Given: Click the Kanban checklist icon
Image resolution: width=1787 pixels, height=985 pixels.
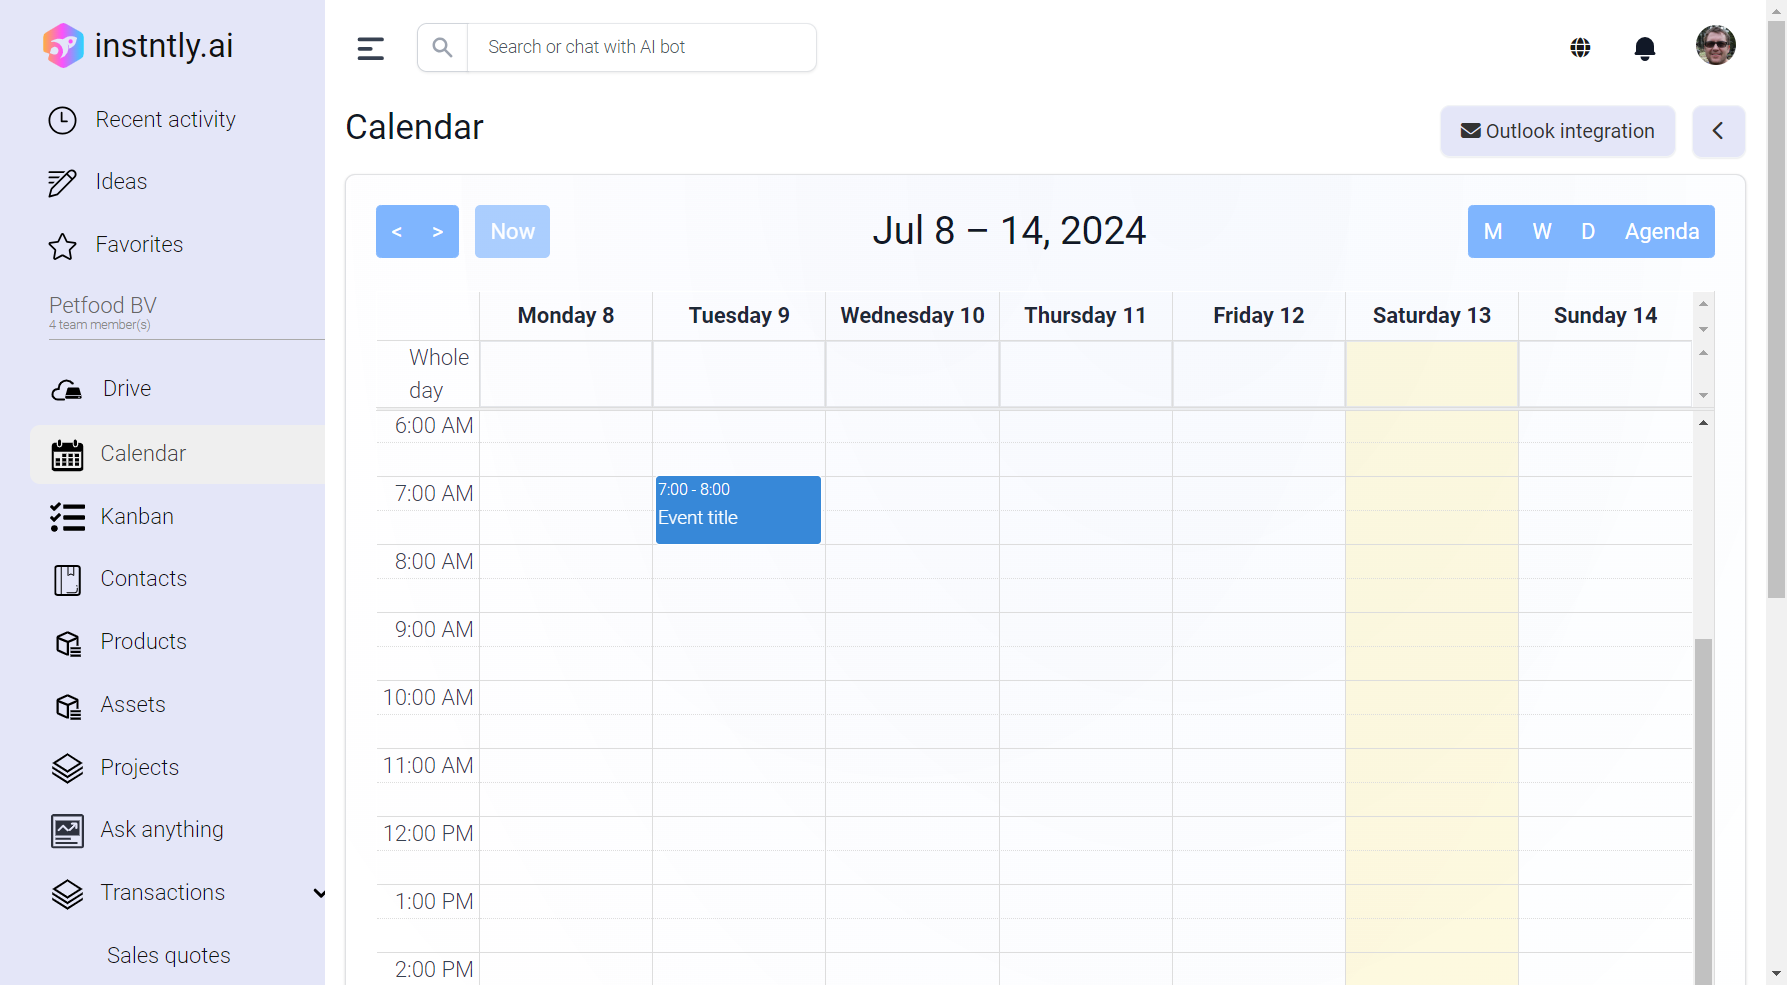Looking at the screenshot, I should [67, 517].
